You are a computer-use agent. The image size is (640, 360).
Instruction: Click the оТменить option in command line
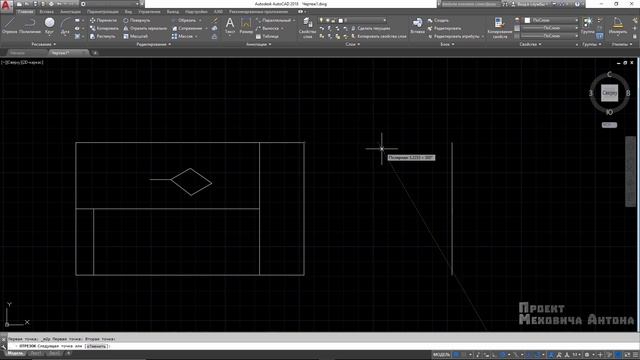click(97, 346)
